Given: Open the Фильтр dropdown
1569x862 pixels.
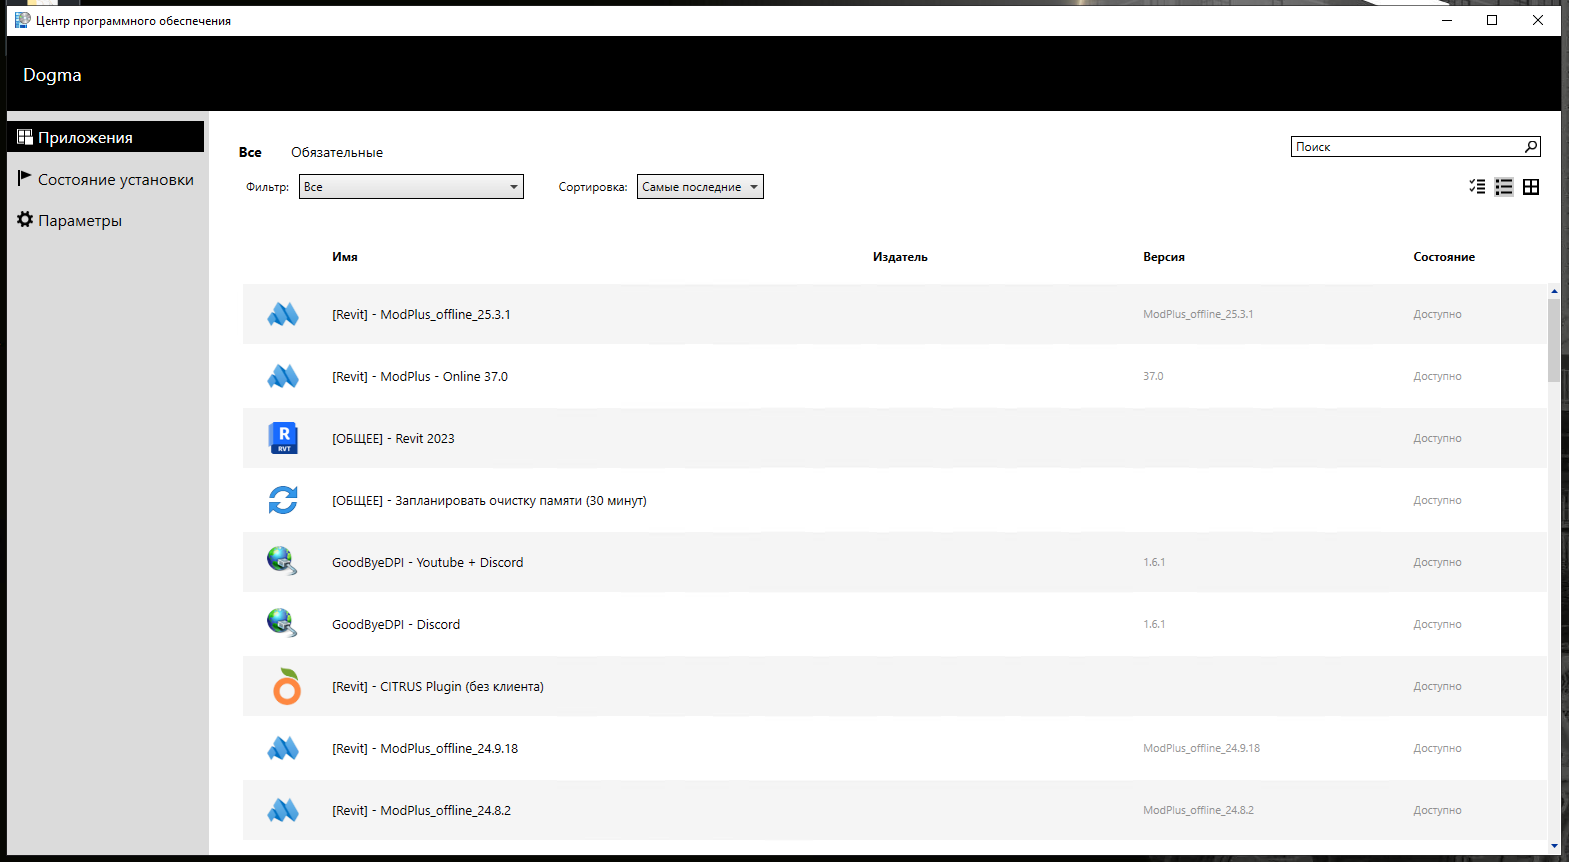Looking at the screenshot, I should click(x=411, y=187).
